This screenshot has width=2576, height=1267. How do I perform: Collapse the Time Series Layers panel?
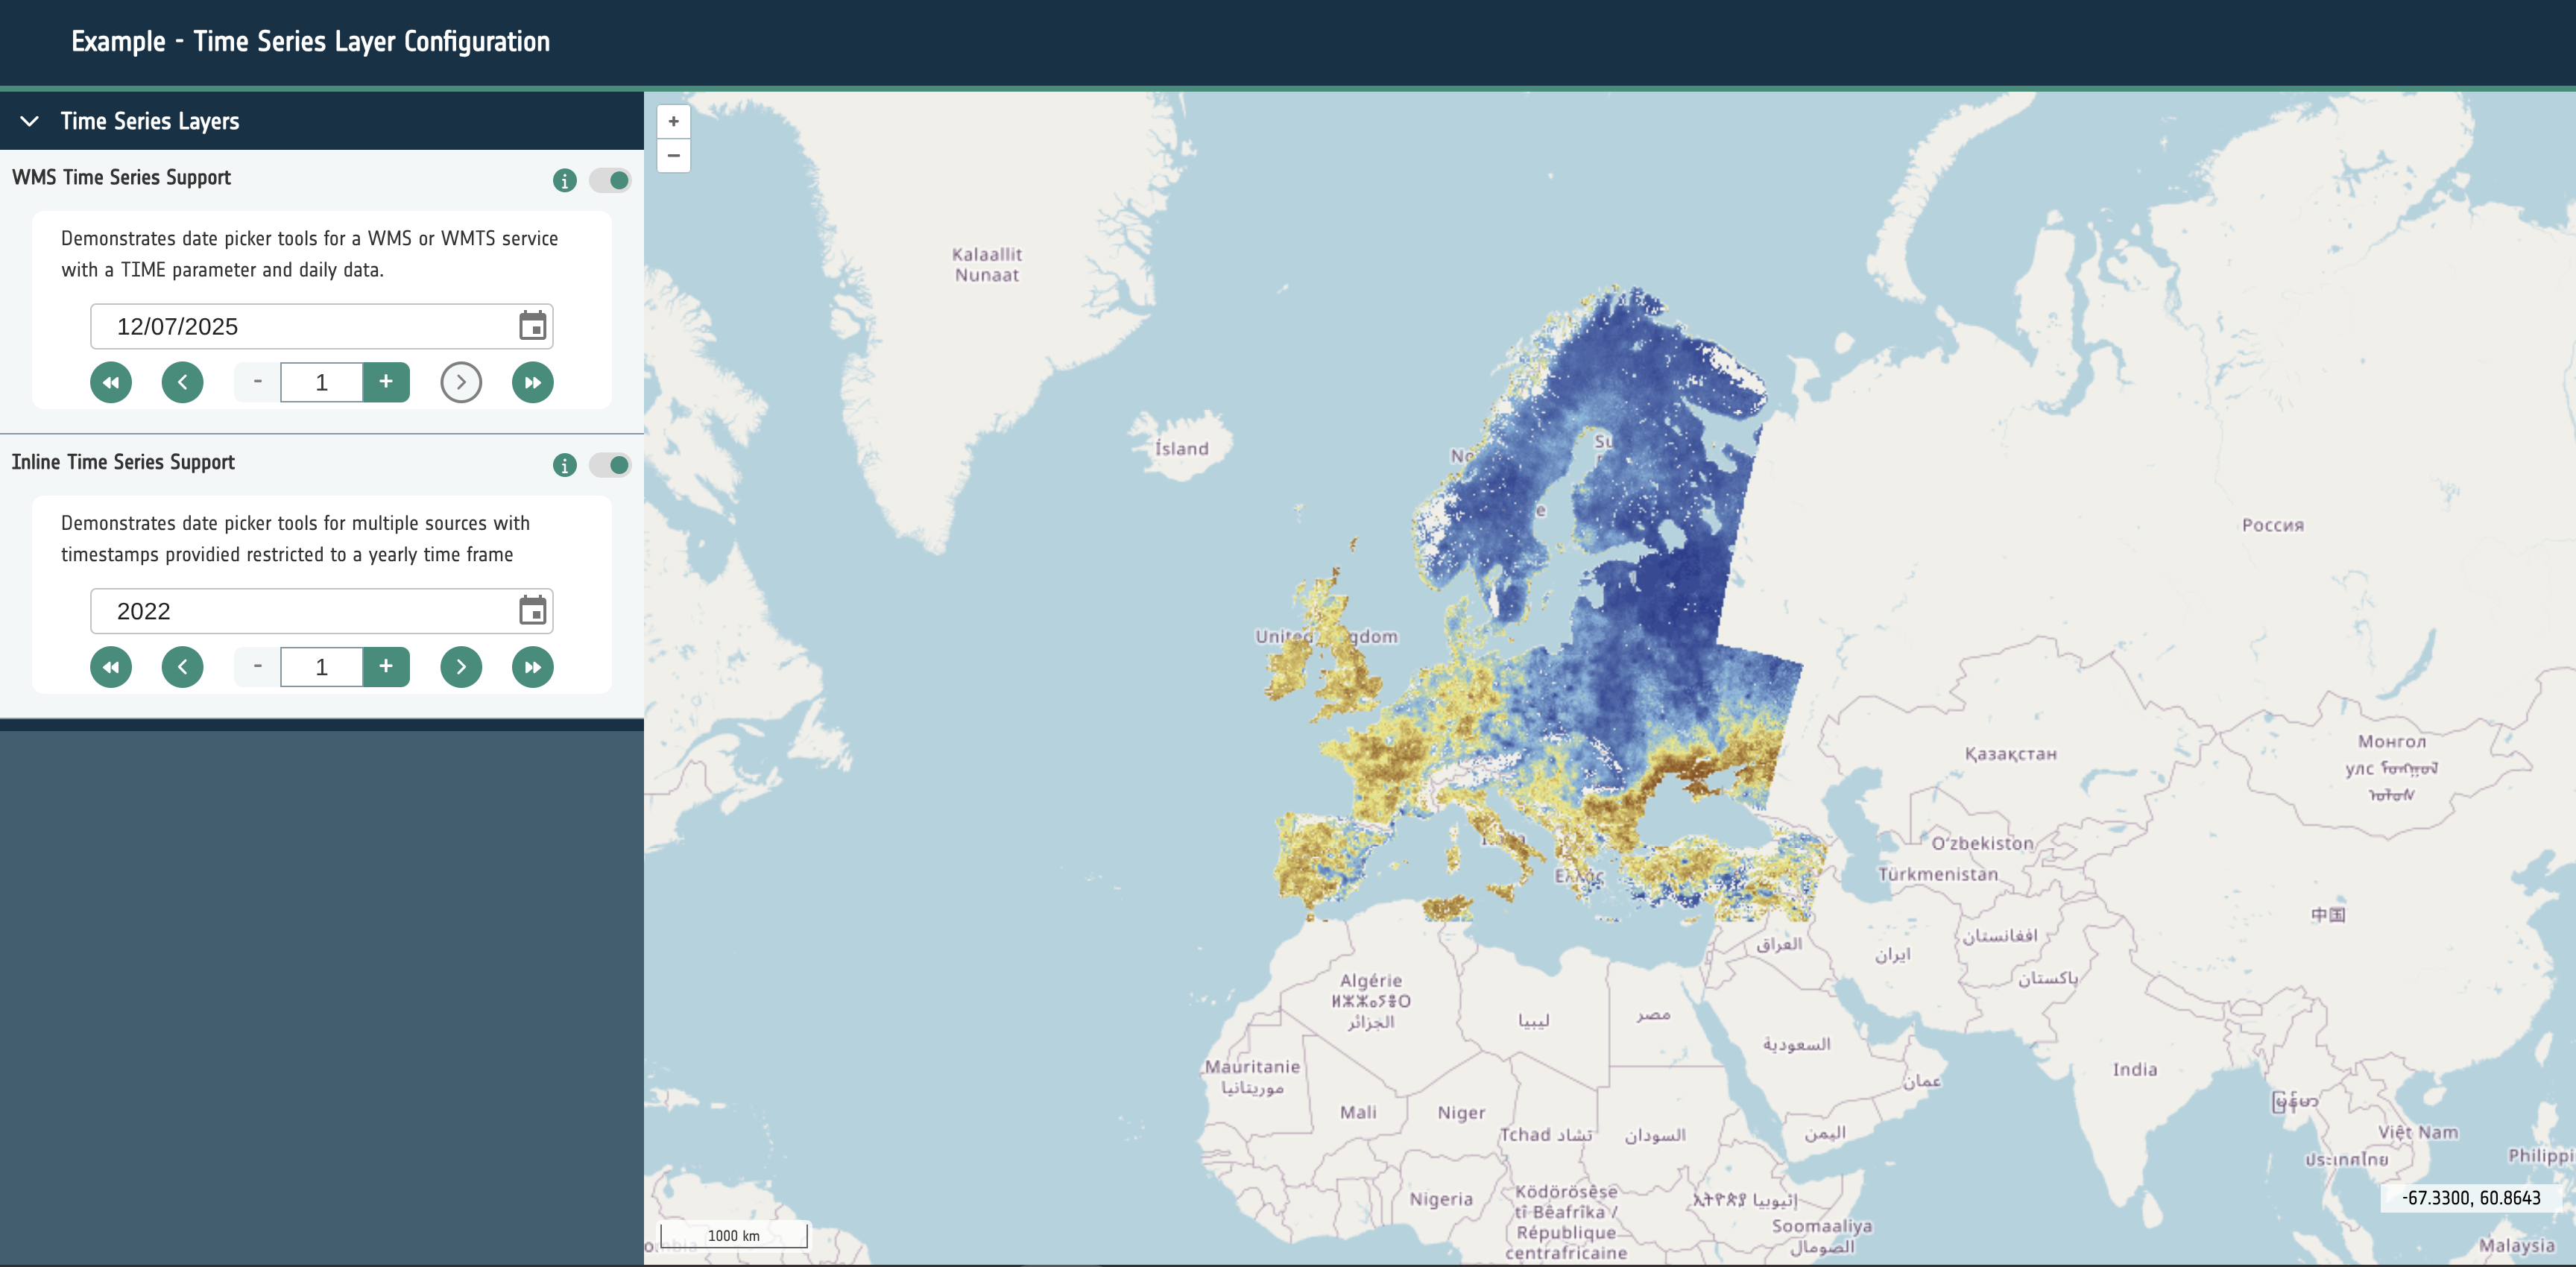coord(30,121)
